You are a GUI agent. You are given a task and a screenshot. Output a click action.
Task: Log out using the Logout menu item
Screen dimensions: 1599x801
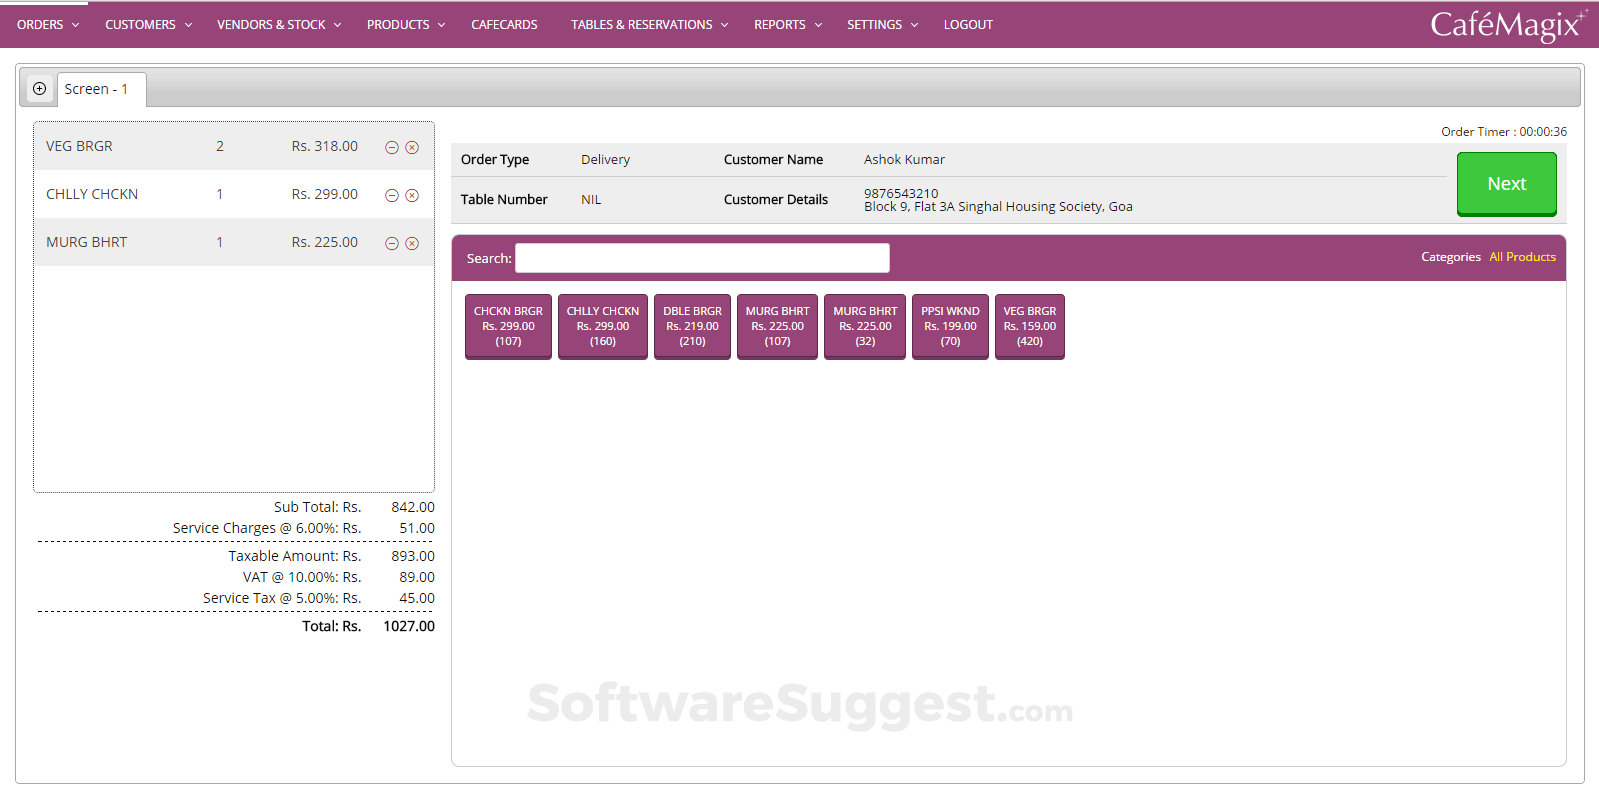968,25
